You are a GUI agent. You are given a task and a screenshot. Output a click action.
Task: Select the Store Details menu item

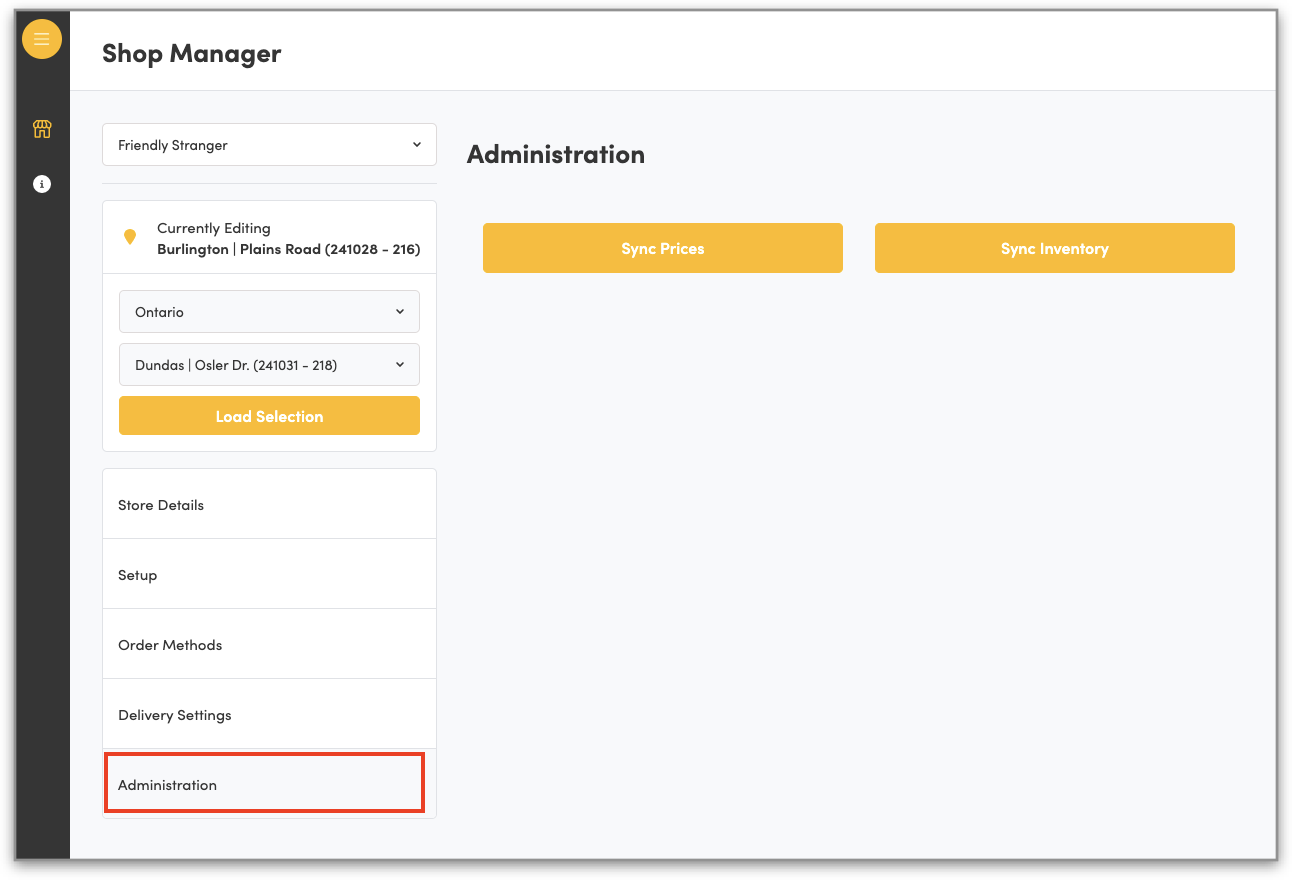[268, 505]
